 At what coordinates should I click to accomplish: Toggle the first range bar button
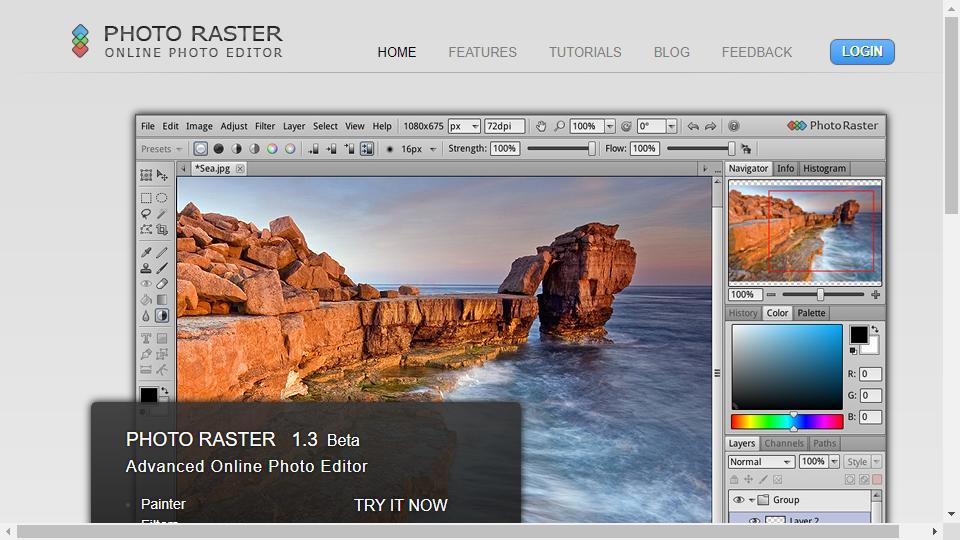[x=313, y=149]
